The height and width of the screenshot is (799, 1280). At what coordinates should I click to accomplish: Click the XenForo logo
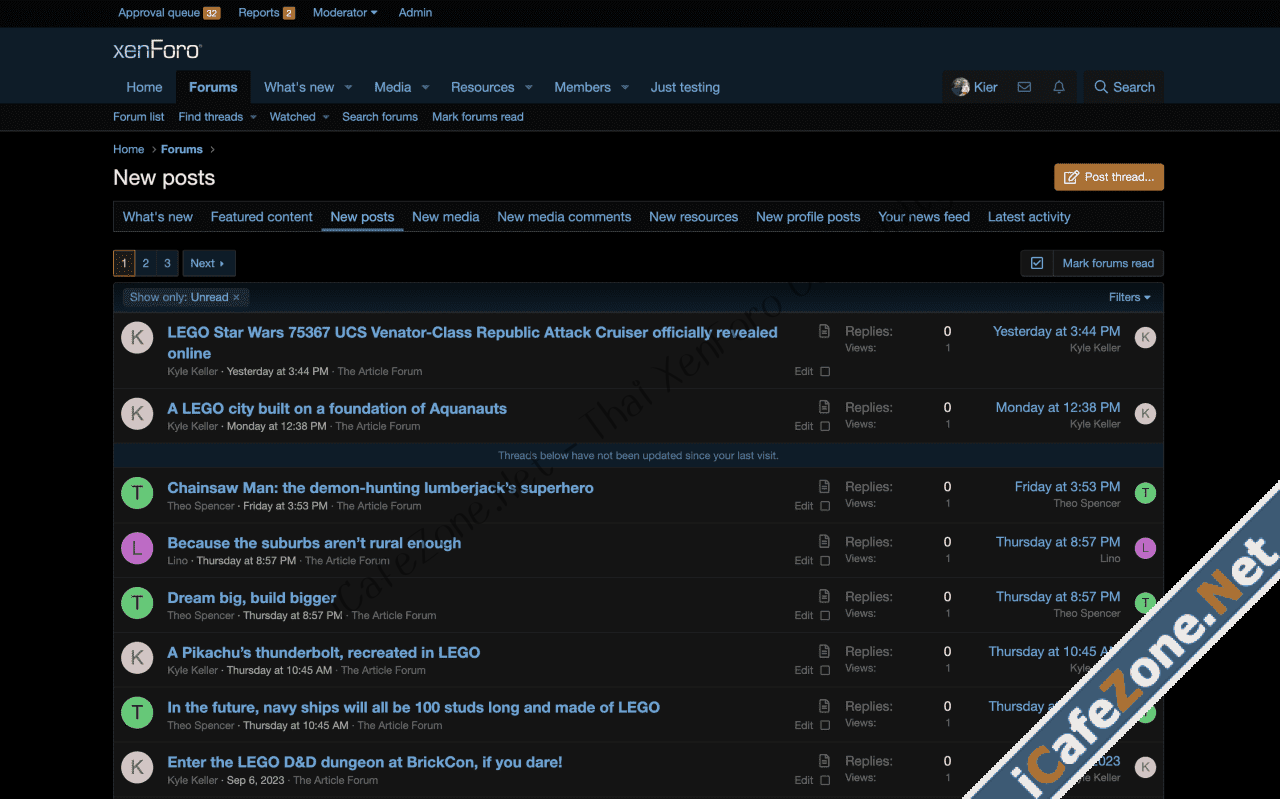(157, 50)
